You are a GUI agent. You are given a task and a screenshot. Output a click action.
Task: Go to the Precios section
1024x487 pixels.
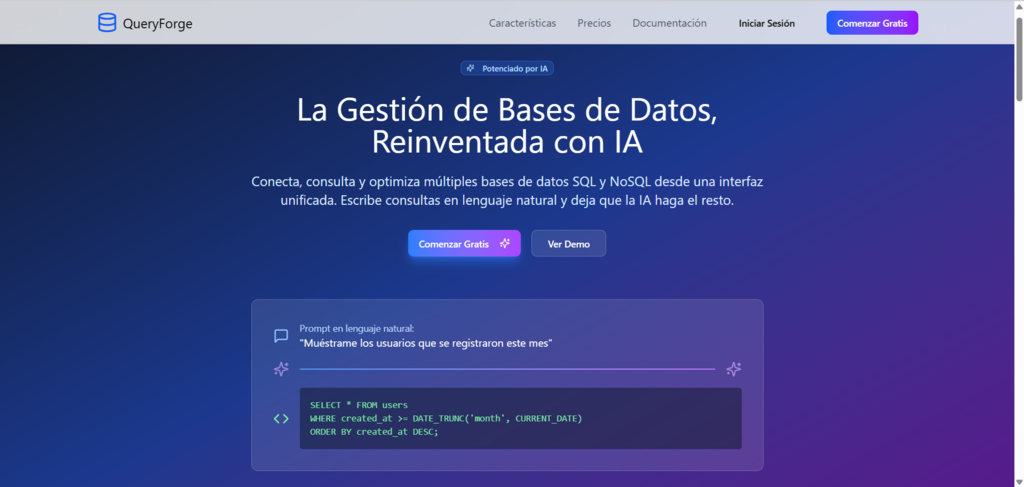[x=594, y=23]
